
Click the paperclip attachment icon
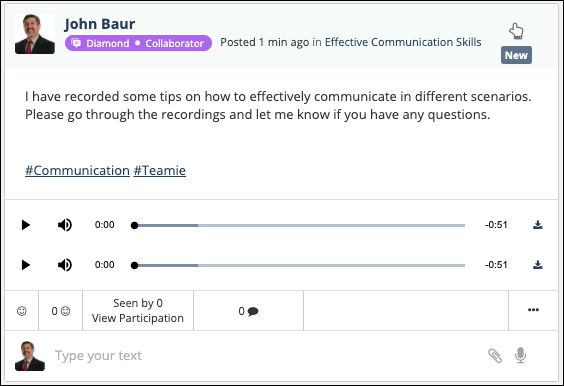[x=495, y=356]
